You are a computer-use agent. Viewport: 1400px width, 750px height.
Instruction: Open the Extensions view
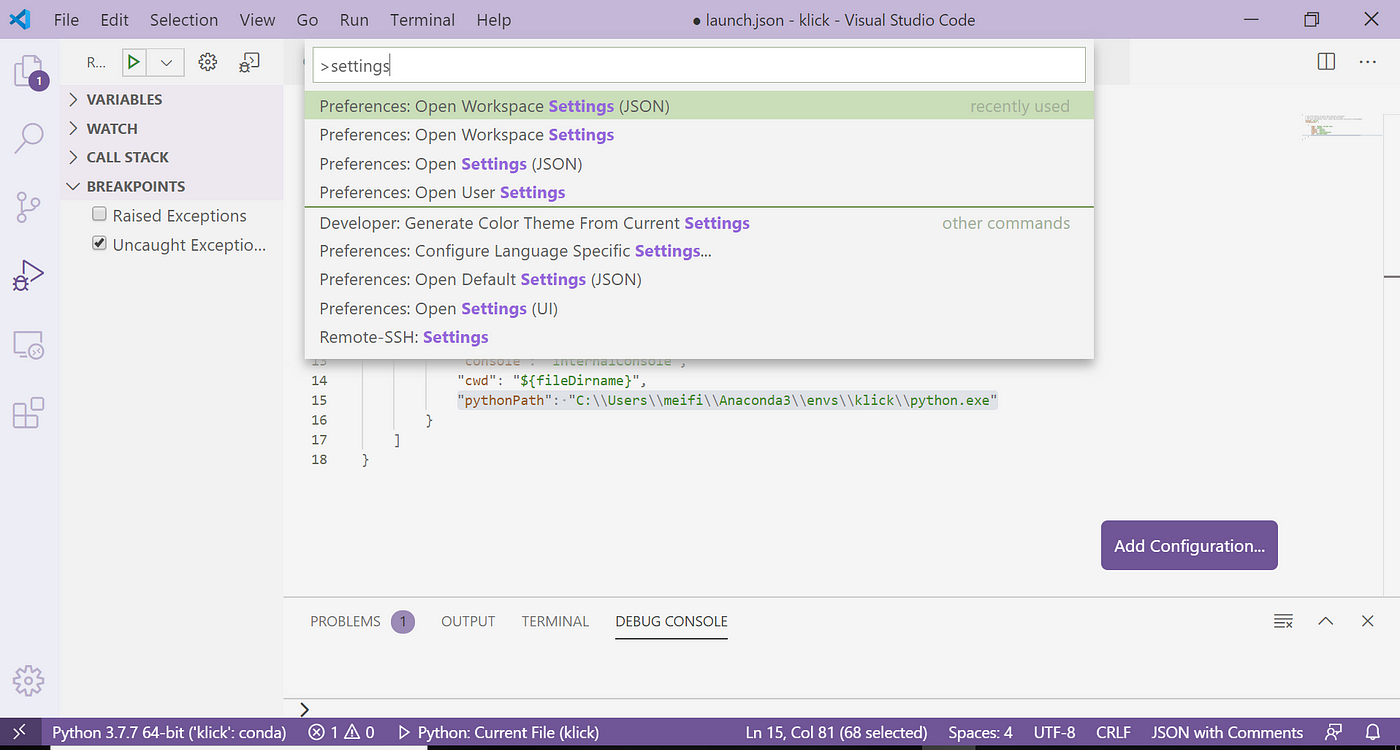(x=28, y=412)
